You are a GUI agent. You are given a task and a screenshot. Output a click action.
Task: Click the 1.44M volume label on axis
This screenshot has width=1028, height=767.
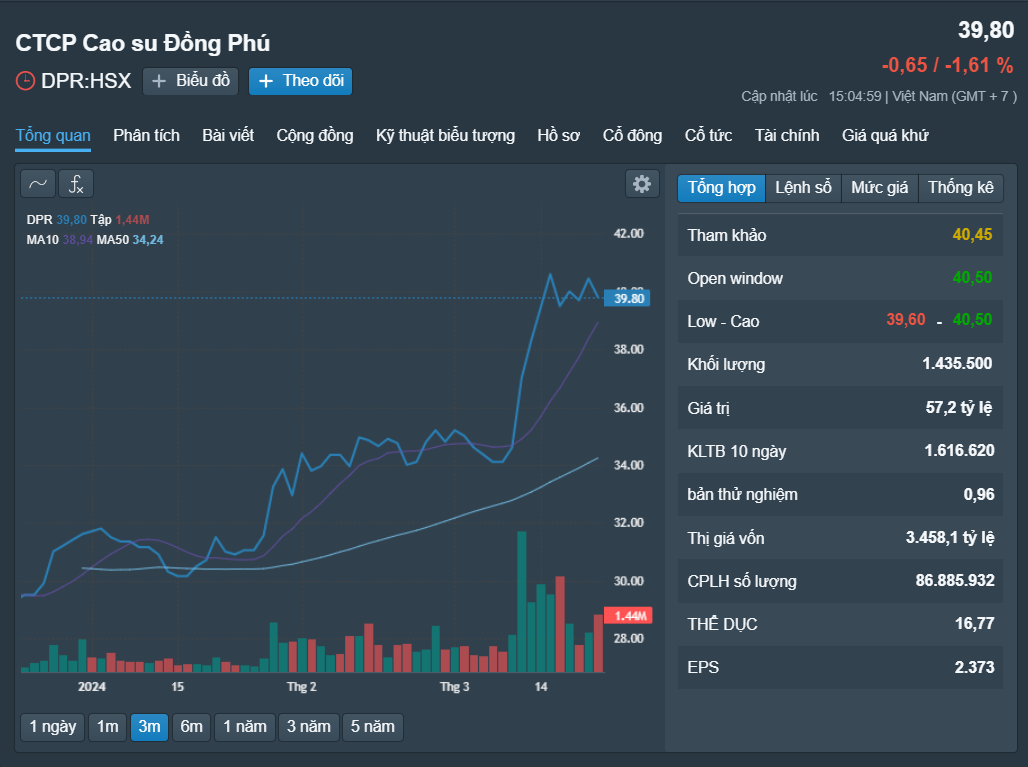[x=628, y=616]
